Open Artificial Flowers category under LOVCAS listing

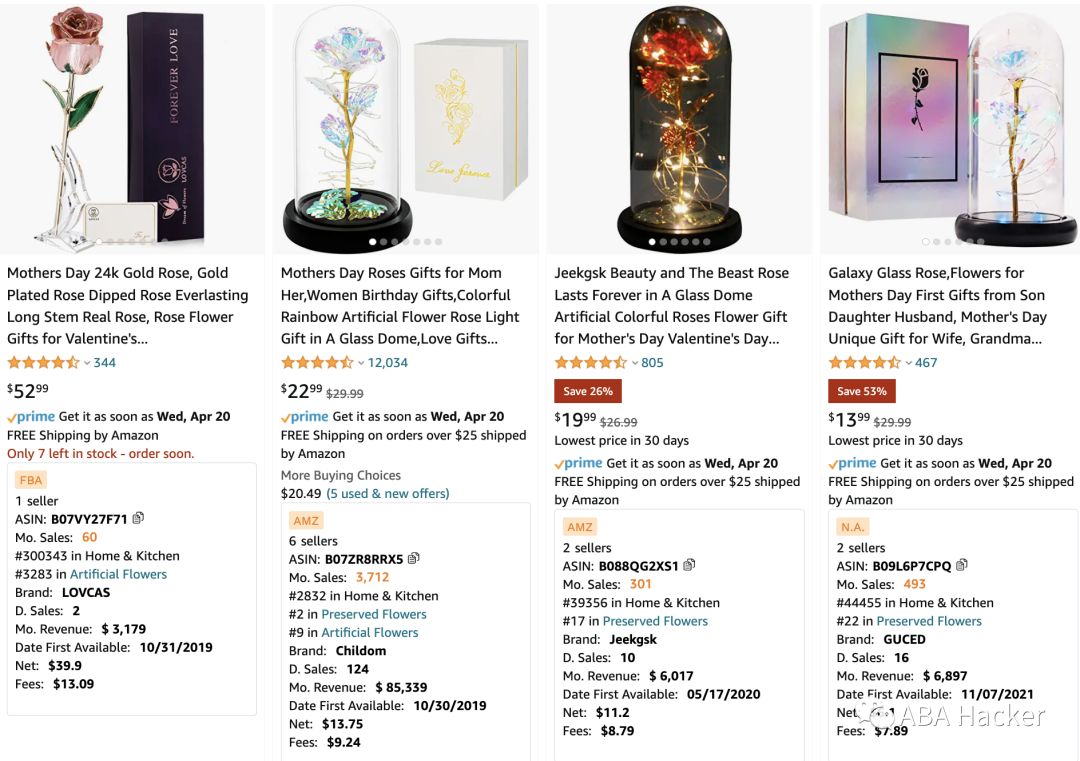118,574
